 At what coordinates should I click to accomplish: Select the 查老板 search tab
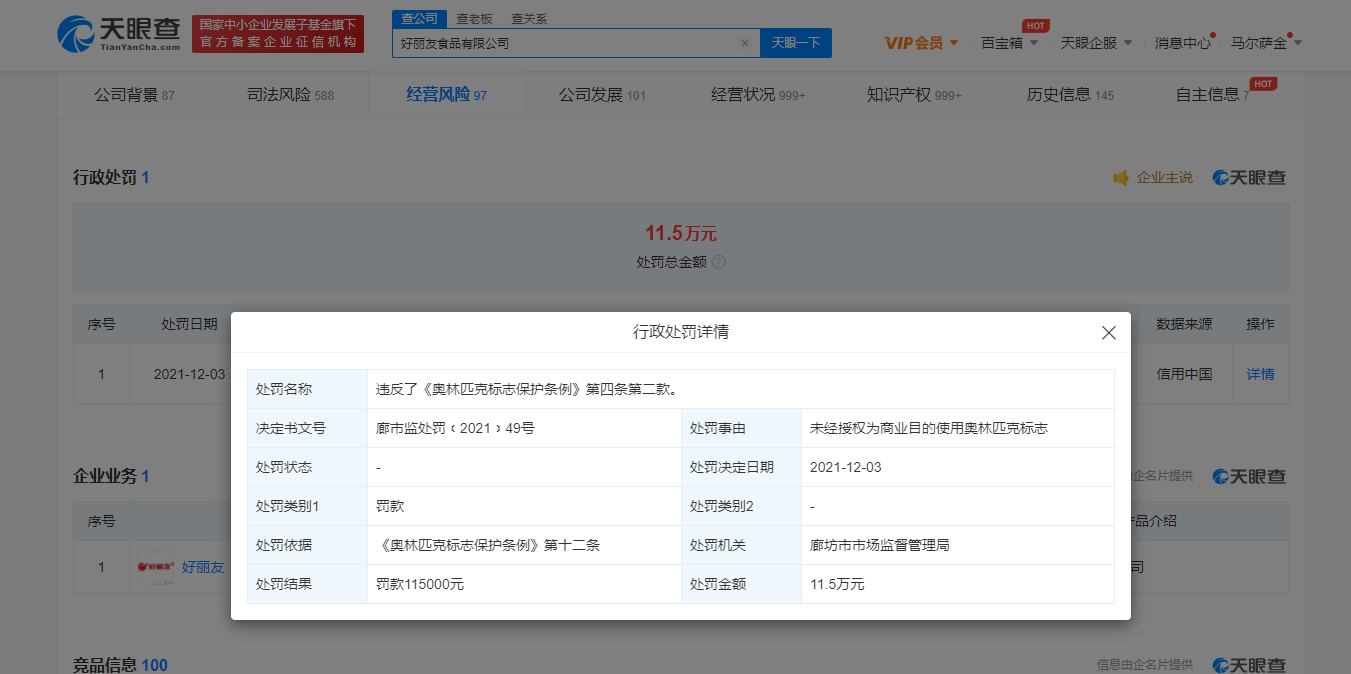474,19
